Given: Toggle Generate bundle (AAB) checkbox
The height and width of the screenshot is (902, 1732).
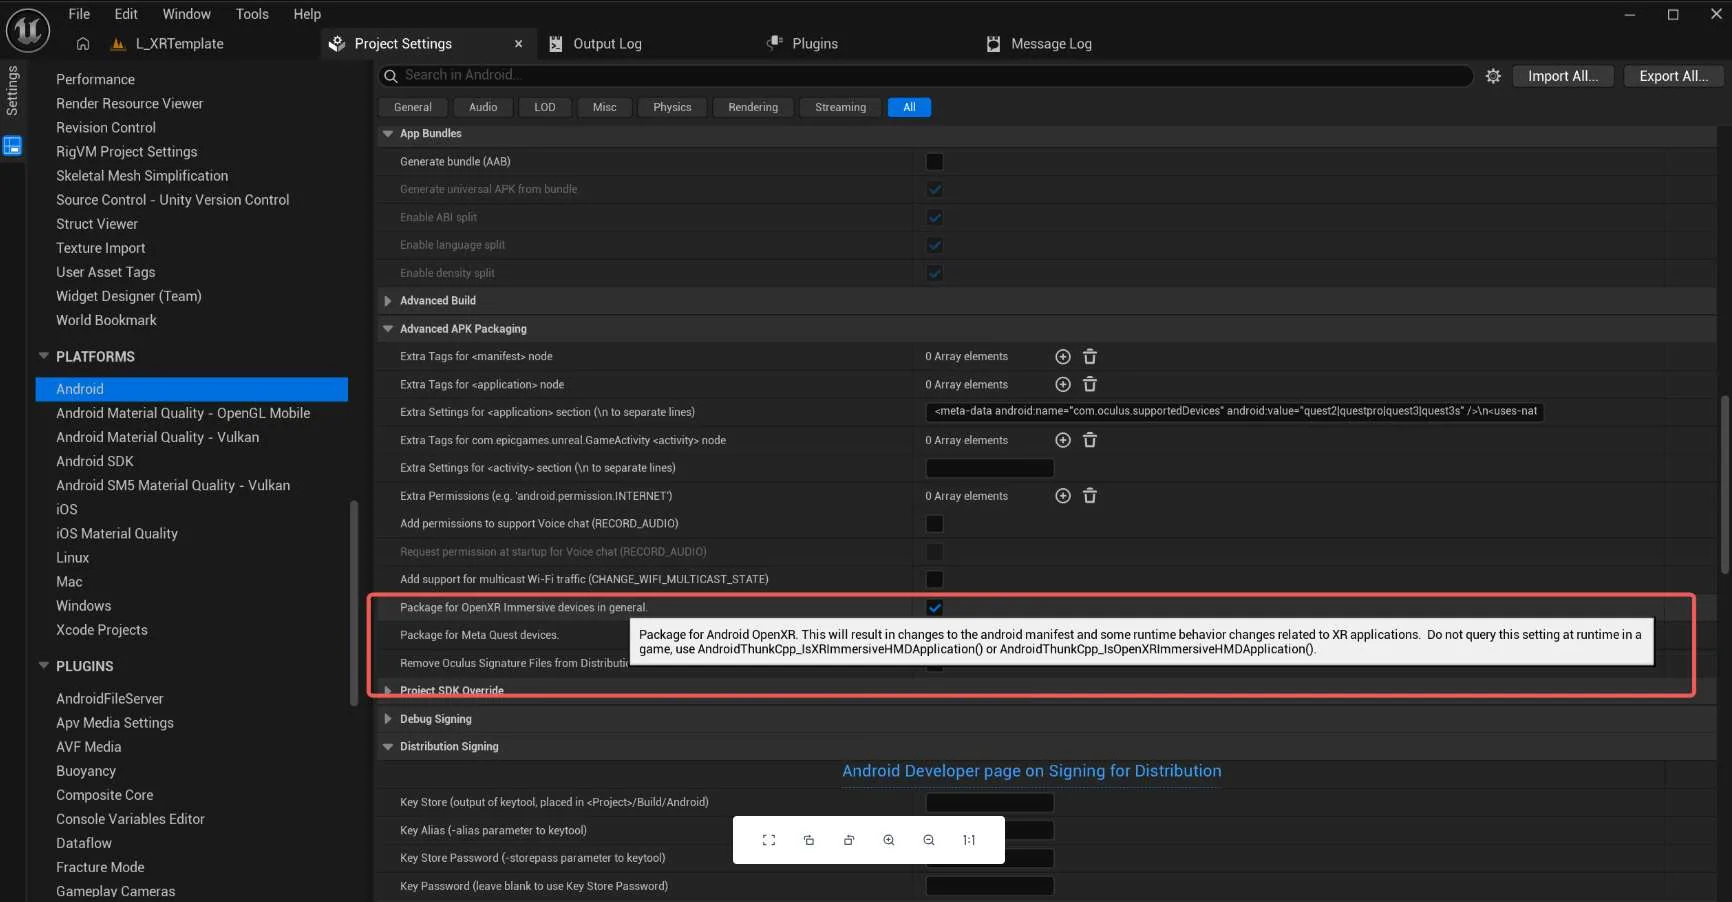Looking at the screenshot, I should tap(935, 162).
